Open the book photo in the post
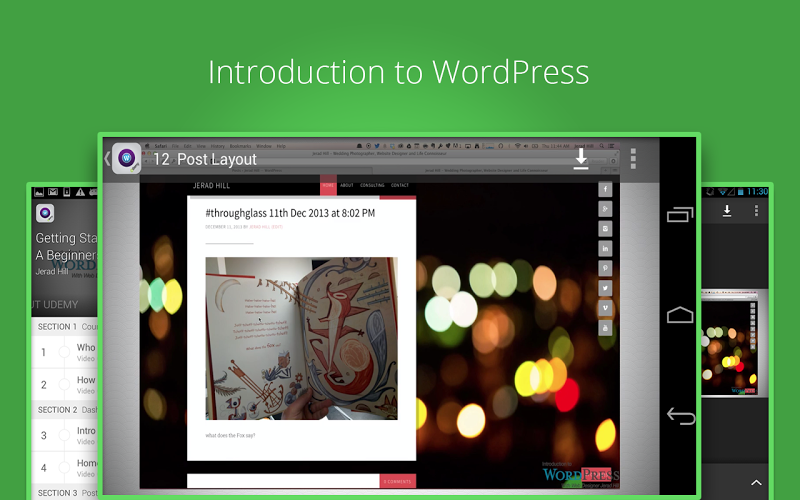 302,338
